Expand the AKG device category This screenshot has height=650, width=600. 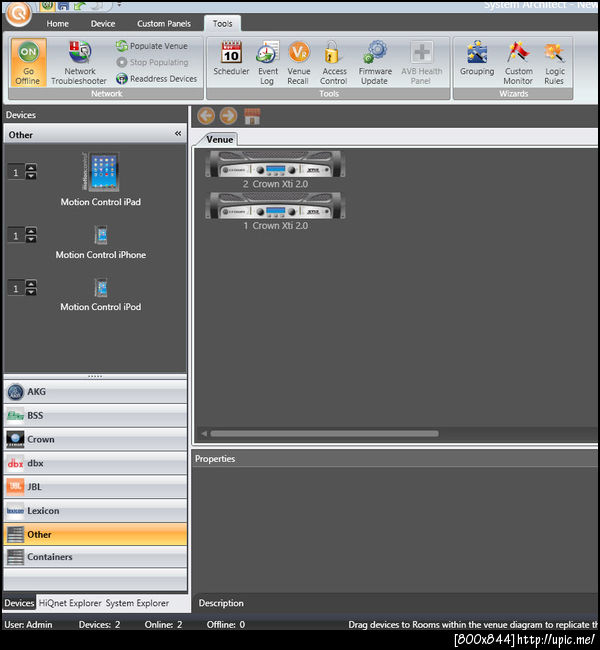(95, 391)
